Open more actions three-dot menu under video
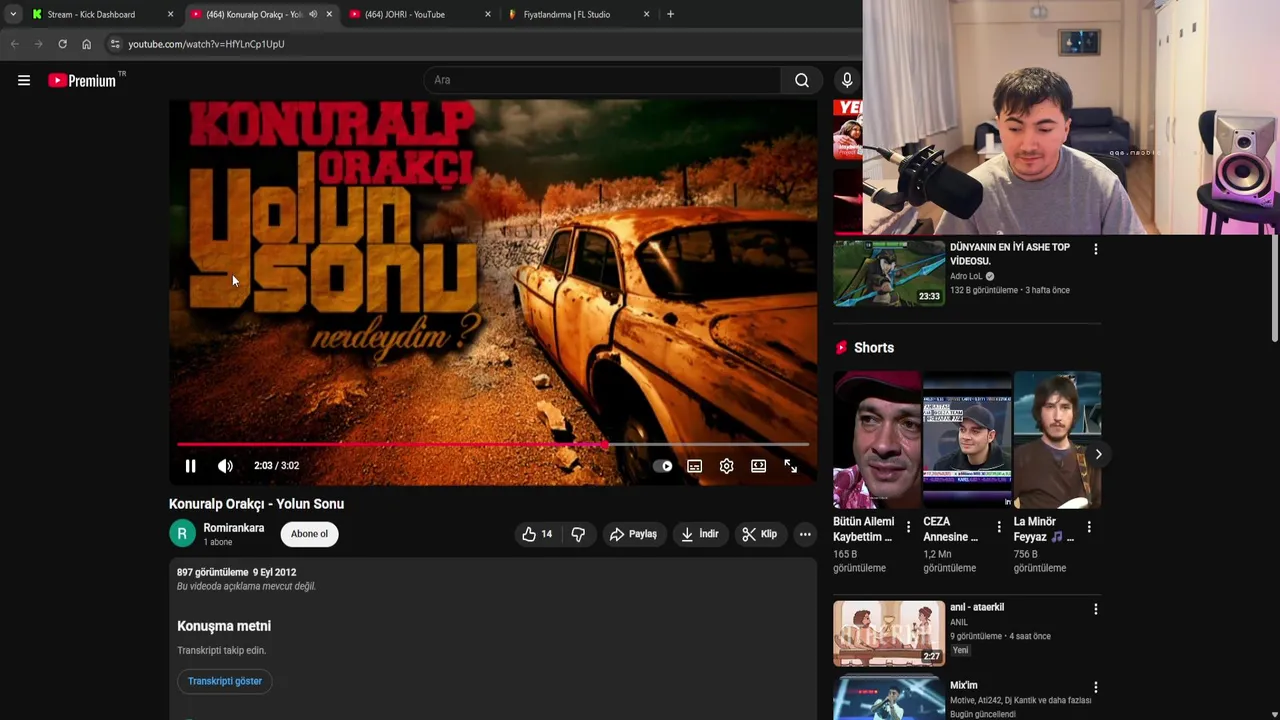1280x720 pixels. coord(805,534)
